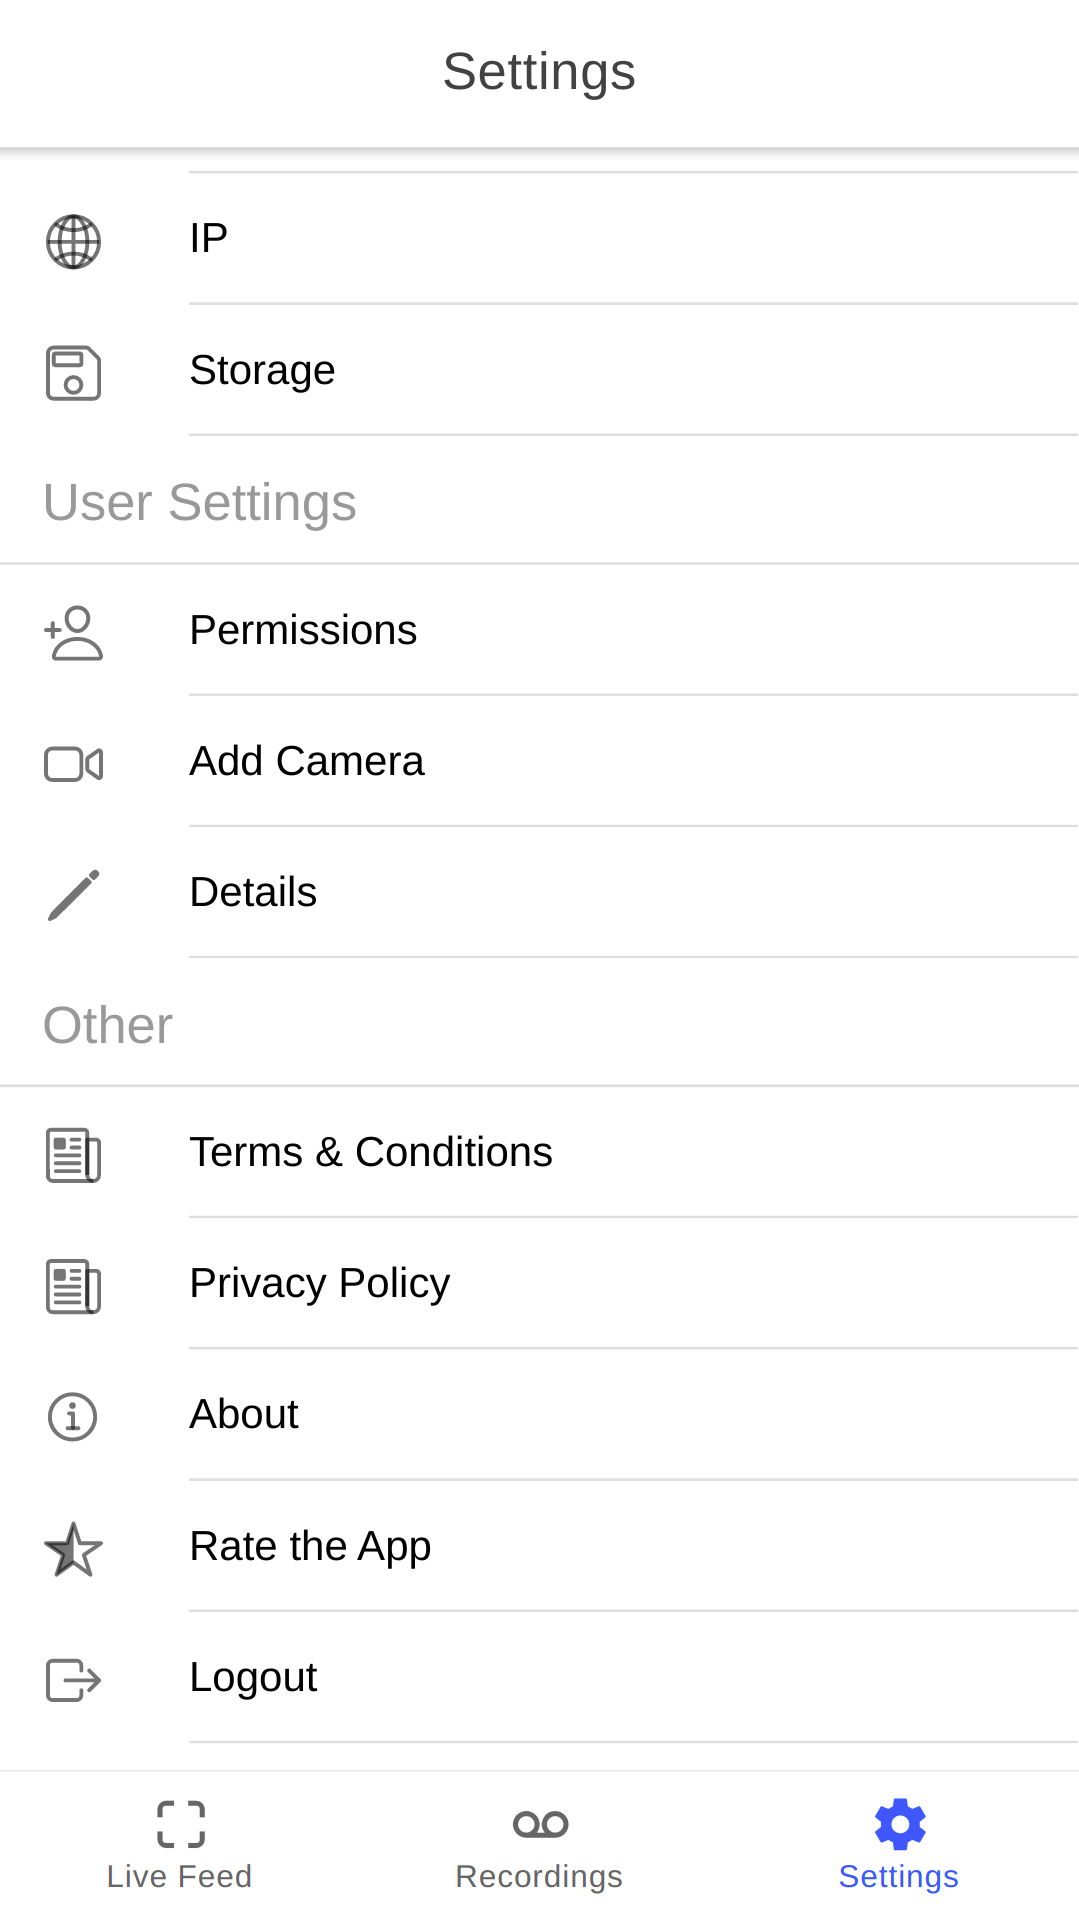Open the IP settings entry

[x=209, y=239]
